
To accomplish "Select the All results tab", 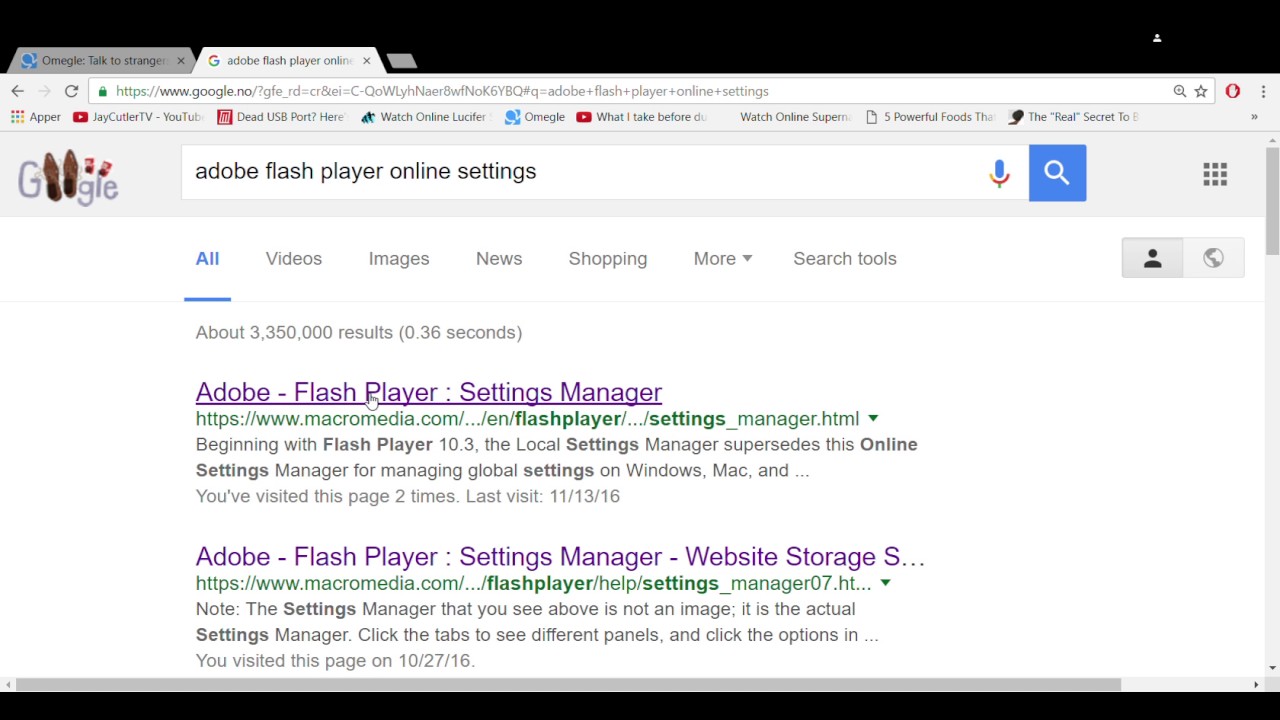I will click(x=207, y=259).
